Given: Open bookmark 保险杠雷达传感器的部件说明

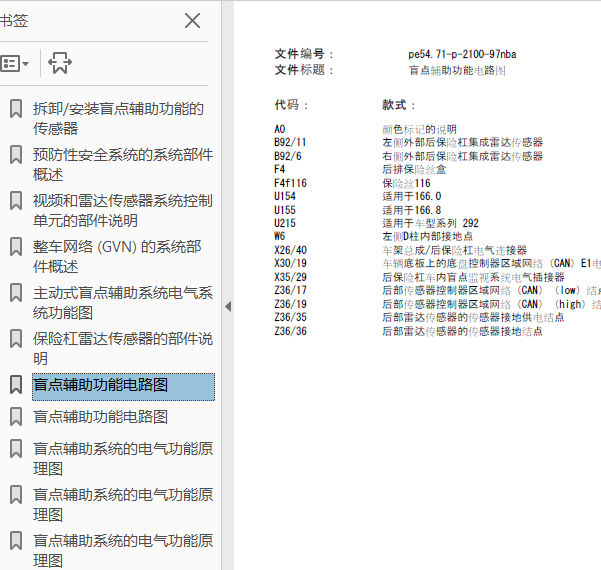Looking at the screenshot, I should click(x=123, y=348).
